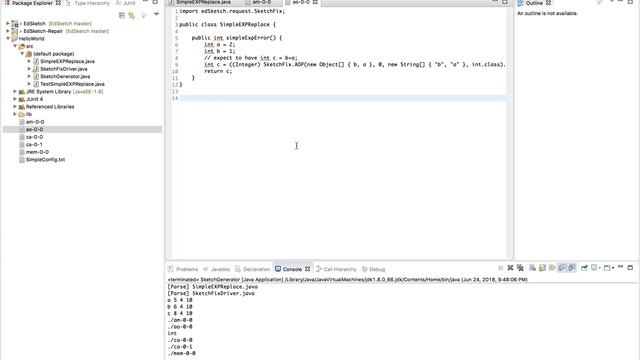Screen dimensions: 640x360
Task: Select TestSimpleEXPReplace.java in explorer
Action: 72,84
